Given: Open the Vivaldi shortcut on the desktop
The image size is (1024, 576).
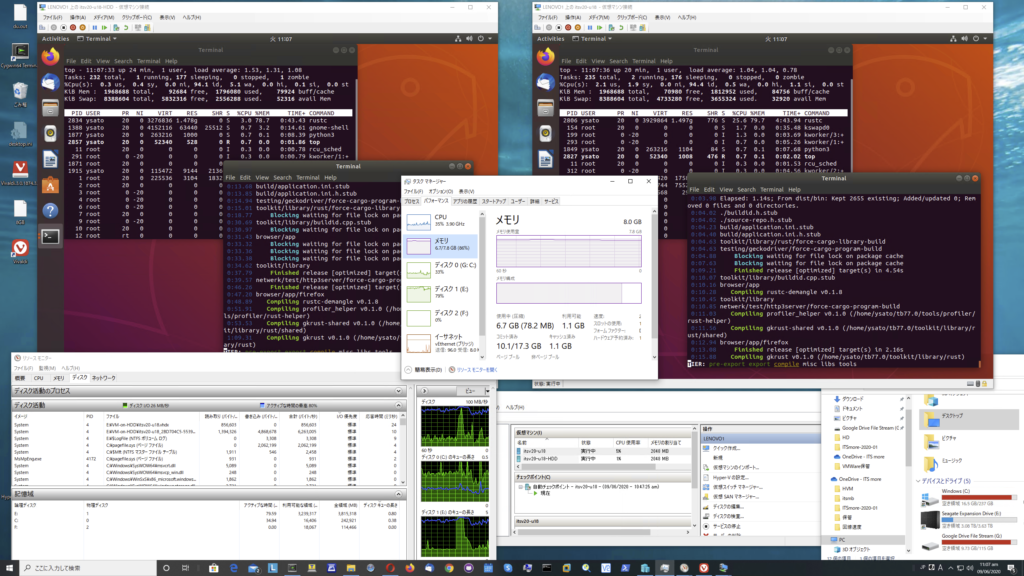Looking at the screenshot, I should pyautogui.click(x=19, y=249).
